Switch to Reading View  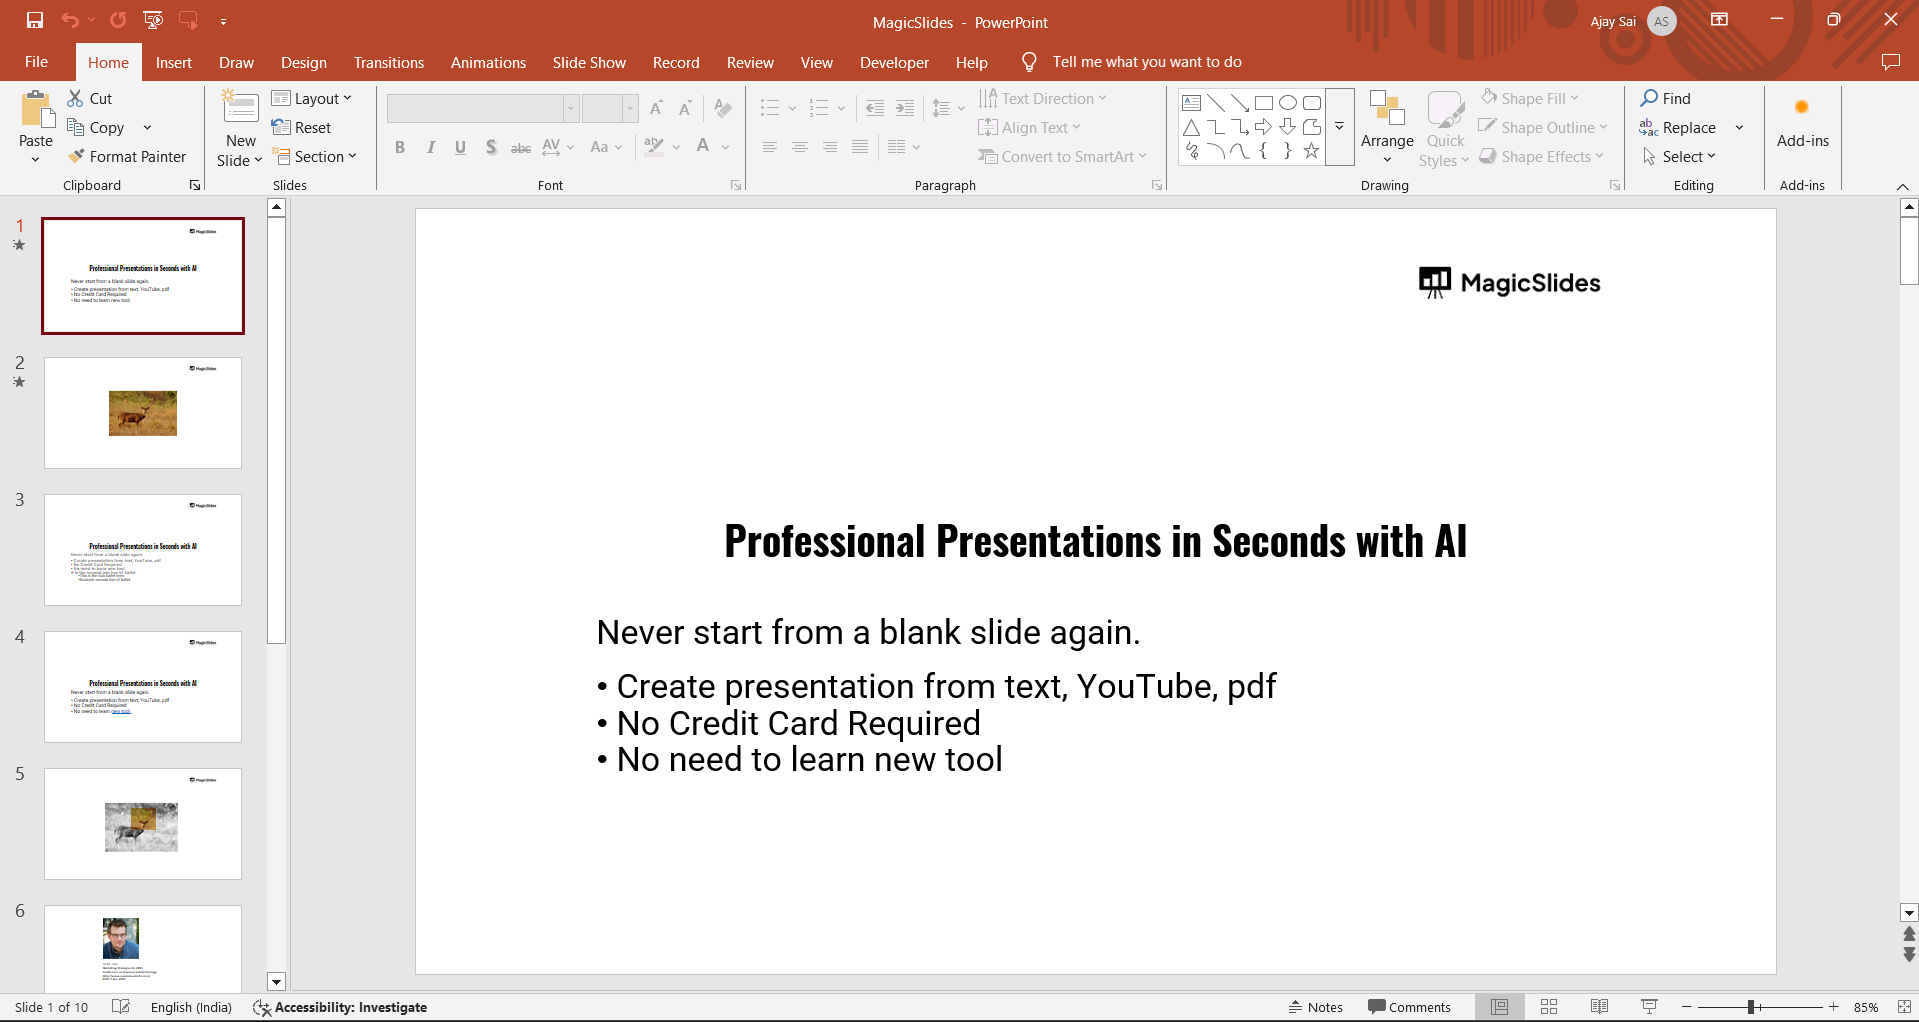[1599, 1007]
